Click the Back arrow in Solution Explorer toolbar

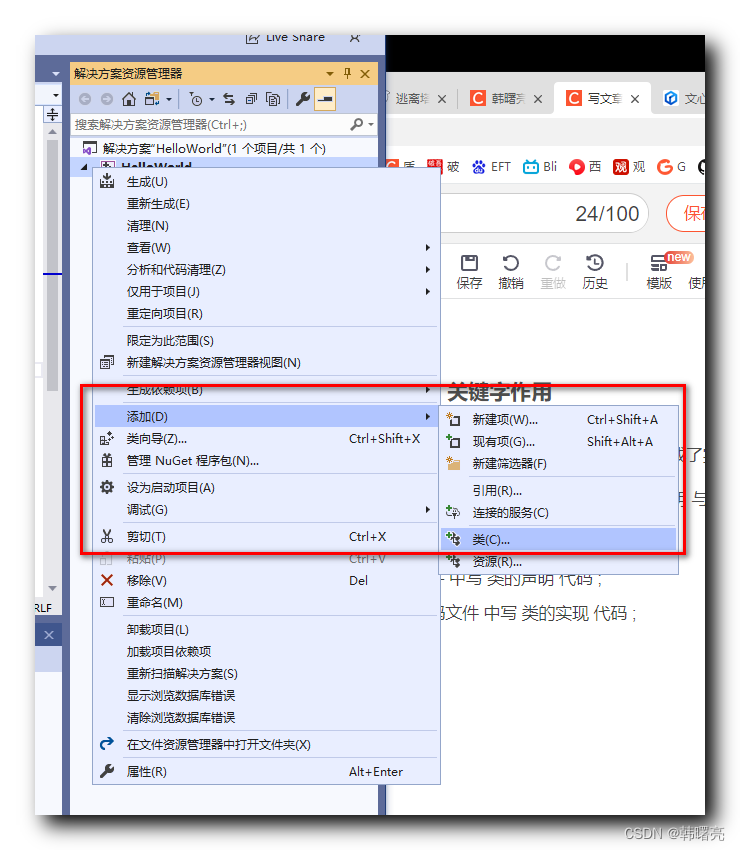(85, 99)
